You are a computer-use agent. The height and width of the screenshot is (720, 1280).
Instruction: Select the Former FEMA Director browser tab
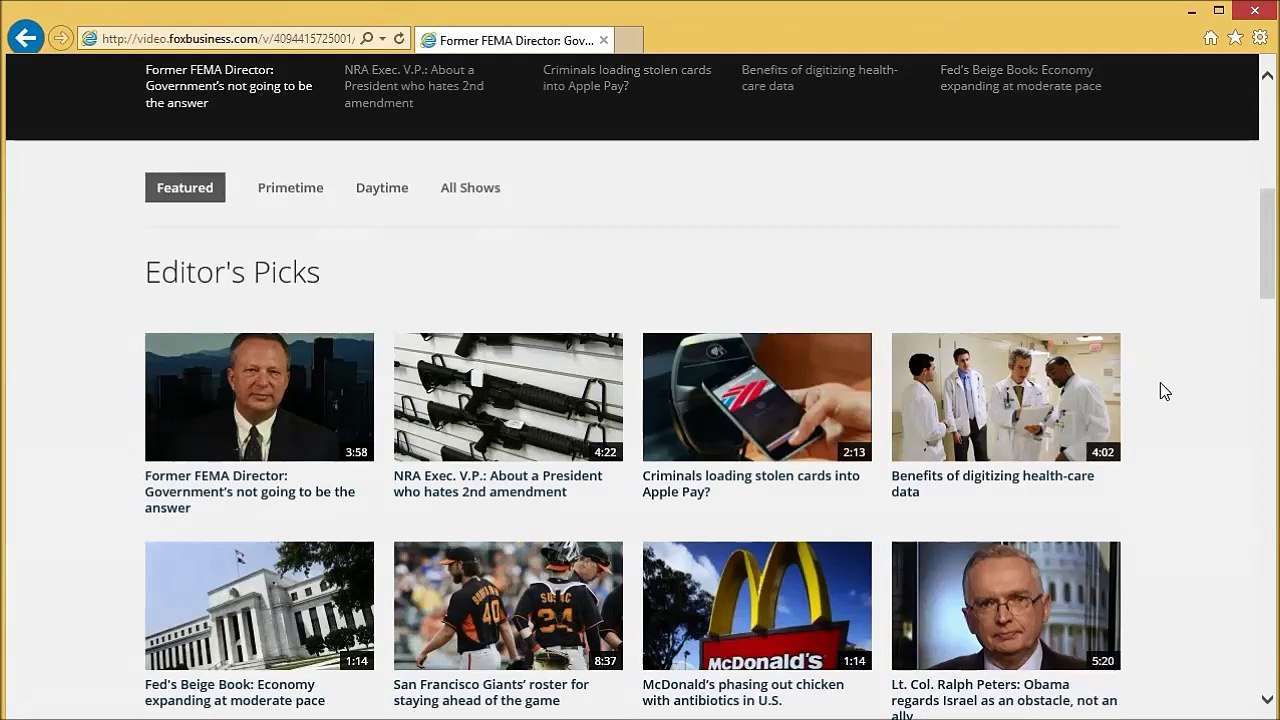(x=514, y=40)
